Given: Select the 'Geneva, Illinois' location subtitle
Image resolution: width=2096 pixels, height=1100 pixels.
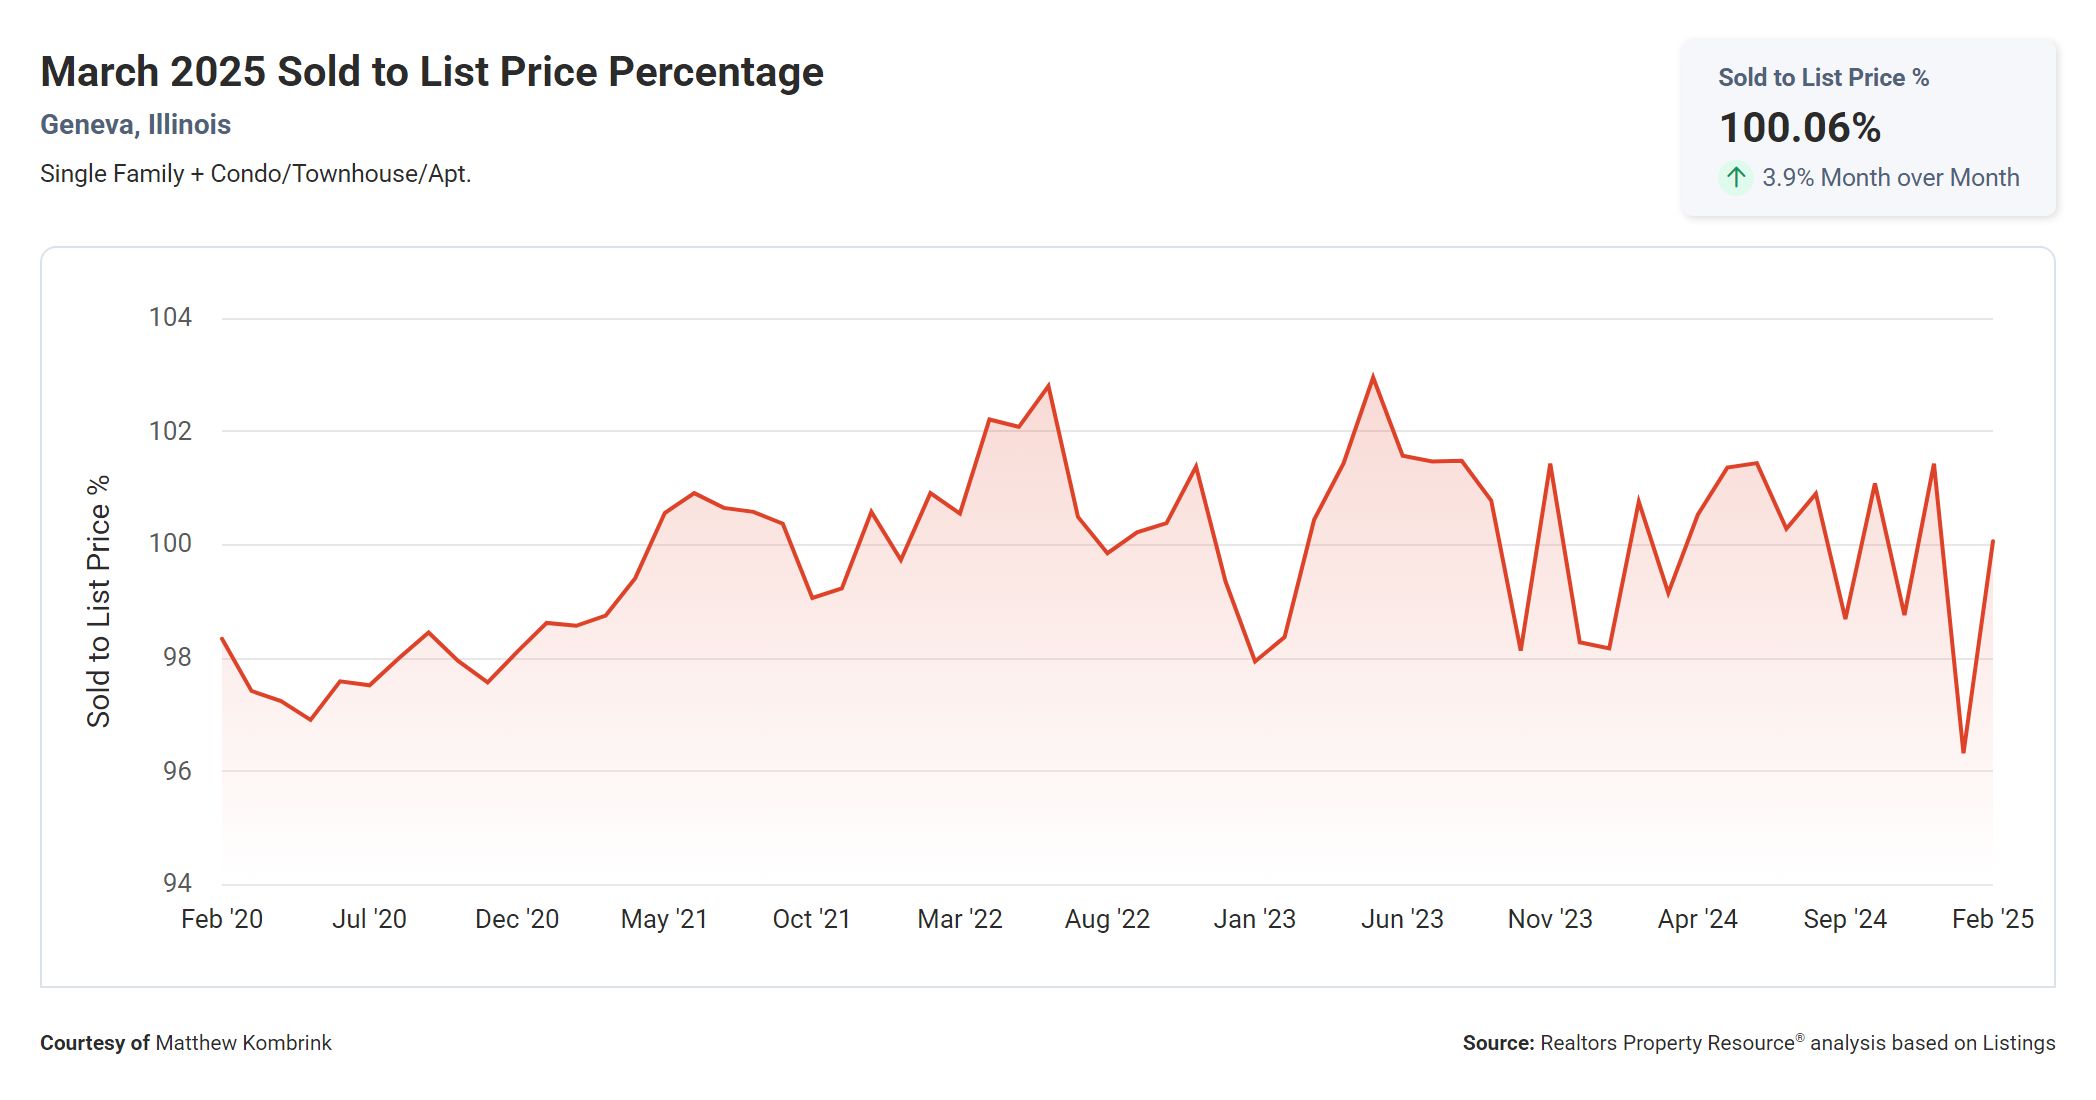Looking at the screenshot, I should coord(135,125).
